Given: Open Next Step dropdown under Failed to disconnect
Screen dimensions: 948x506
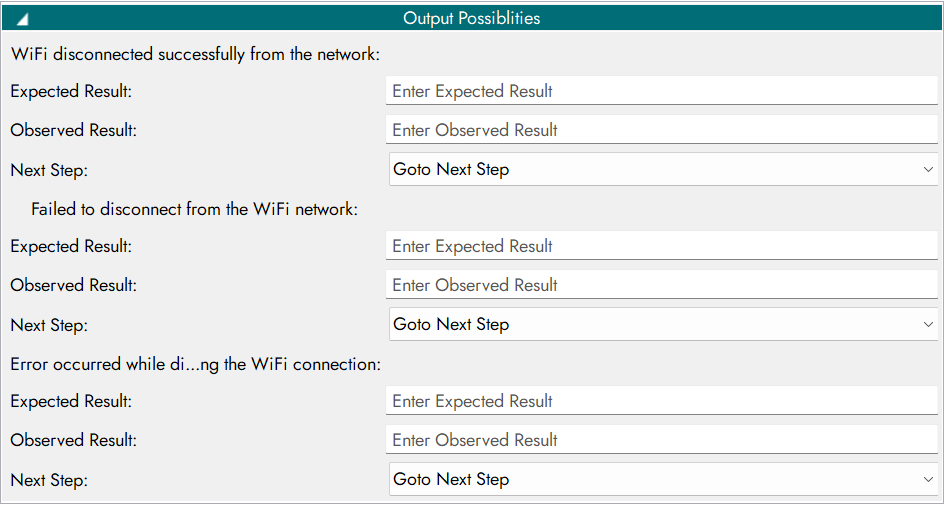Looking at the screenshot, I should pos(662,325).
